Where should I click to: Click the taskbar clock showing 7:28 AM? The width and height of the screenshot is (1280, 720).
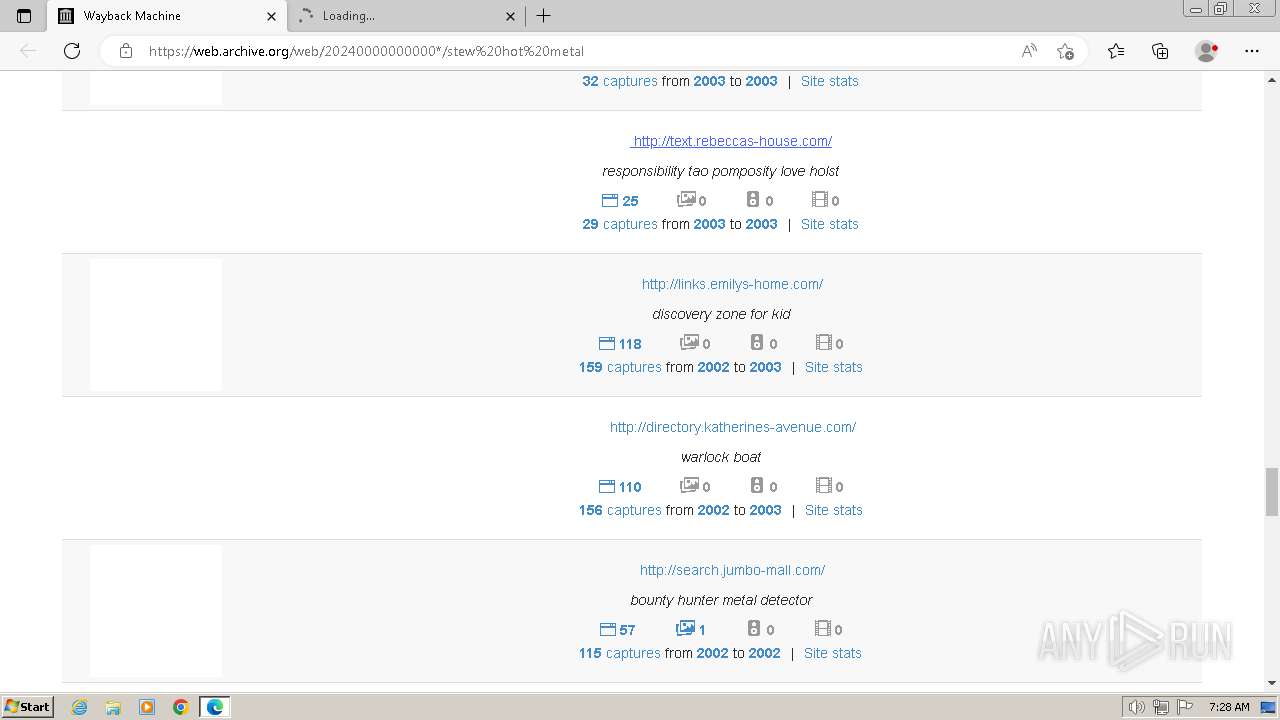tap(1229, 707)
